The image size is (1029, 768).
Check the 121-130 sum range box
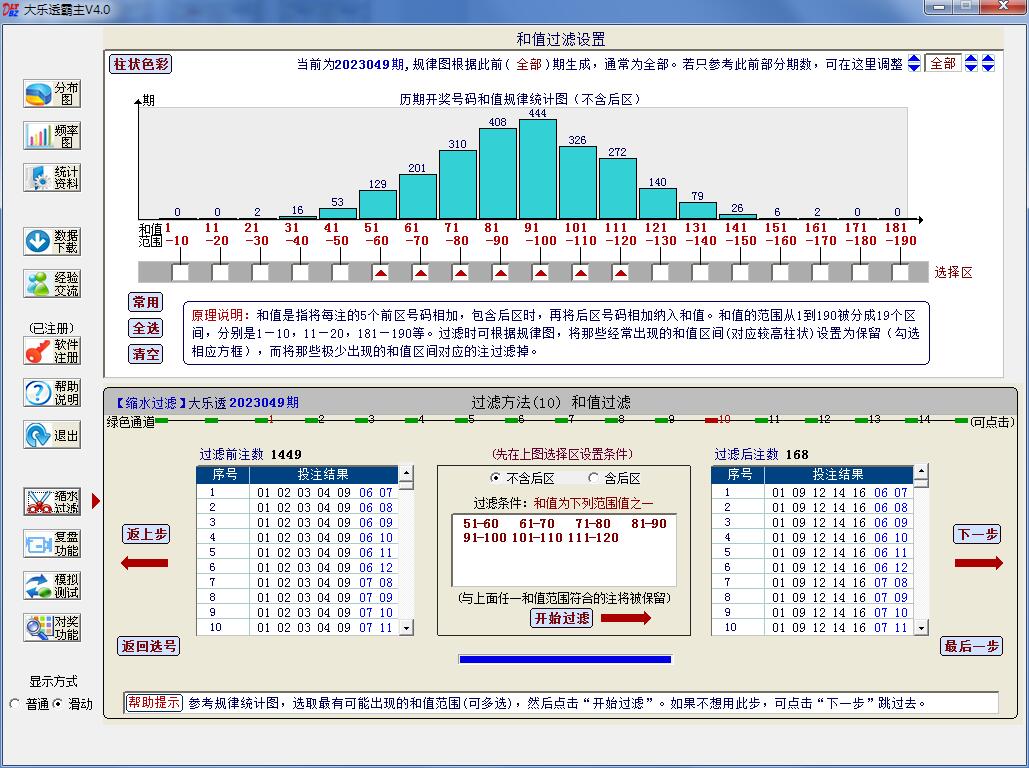click(660, 272)
